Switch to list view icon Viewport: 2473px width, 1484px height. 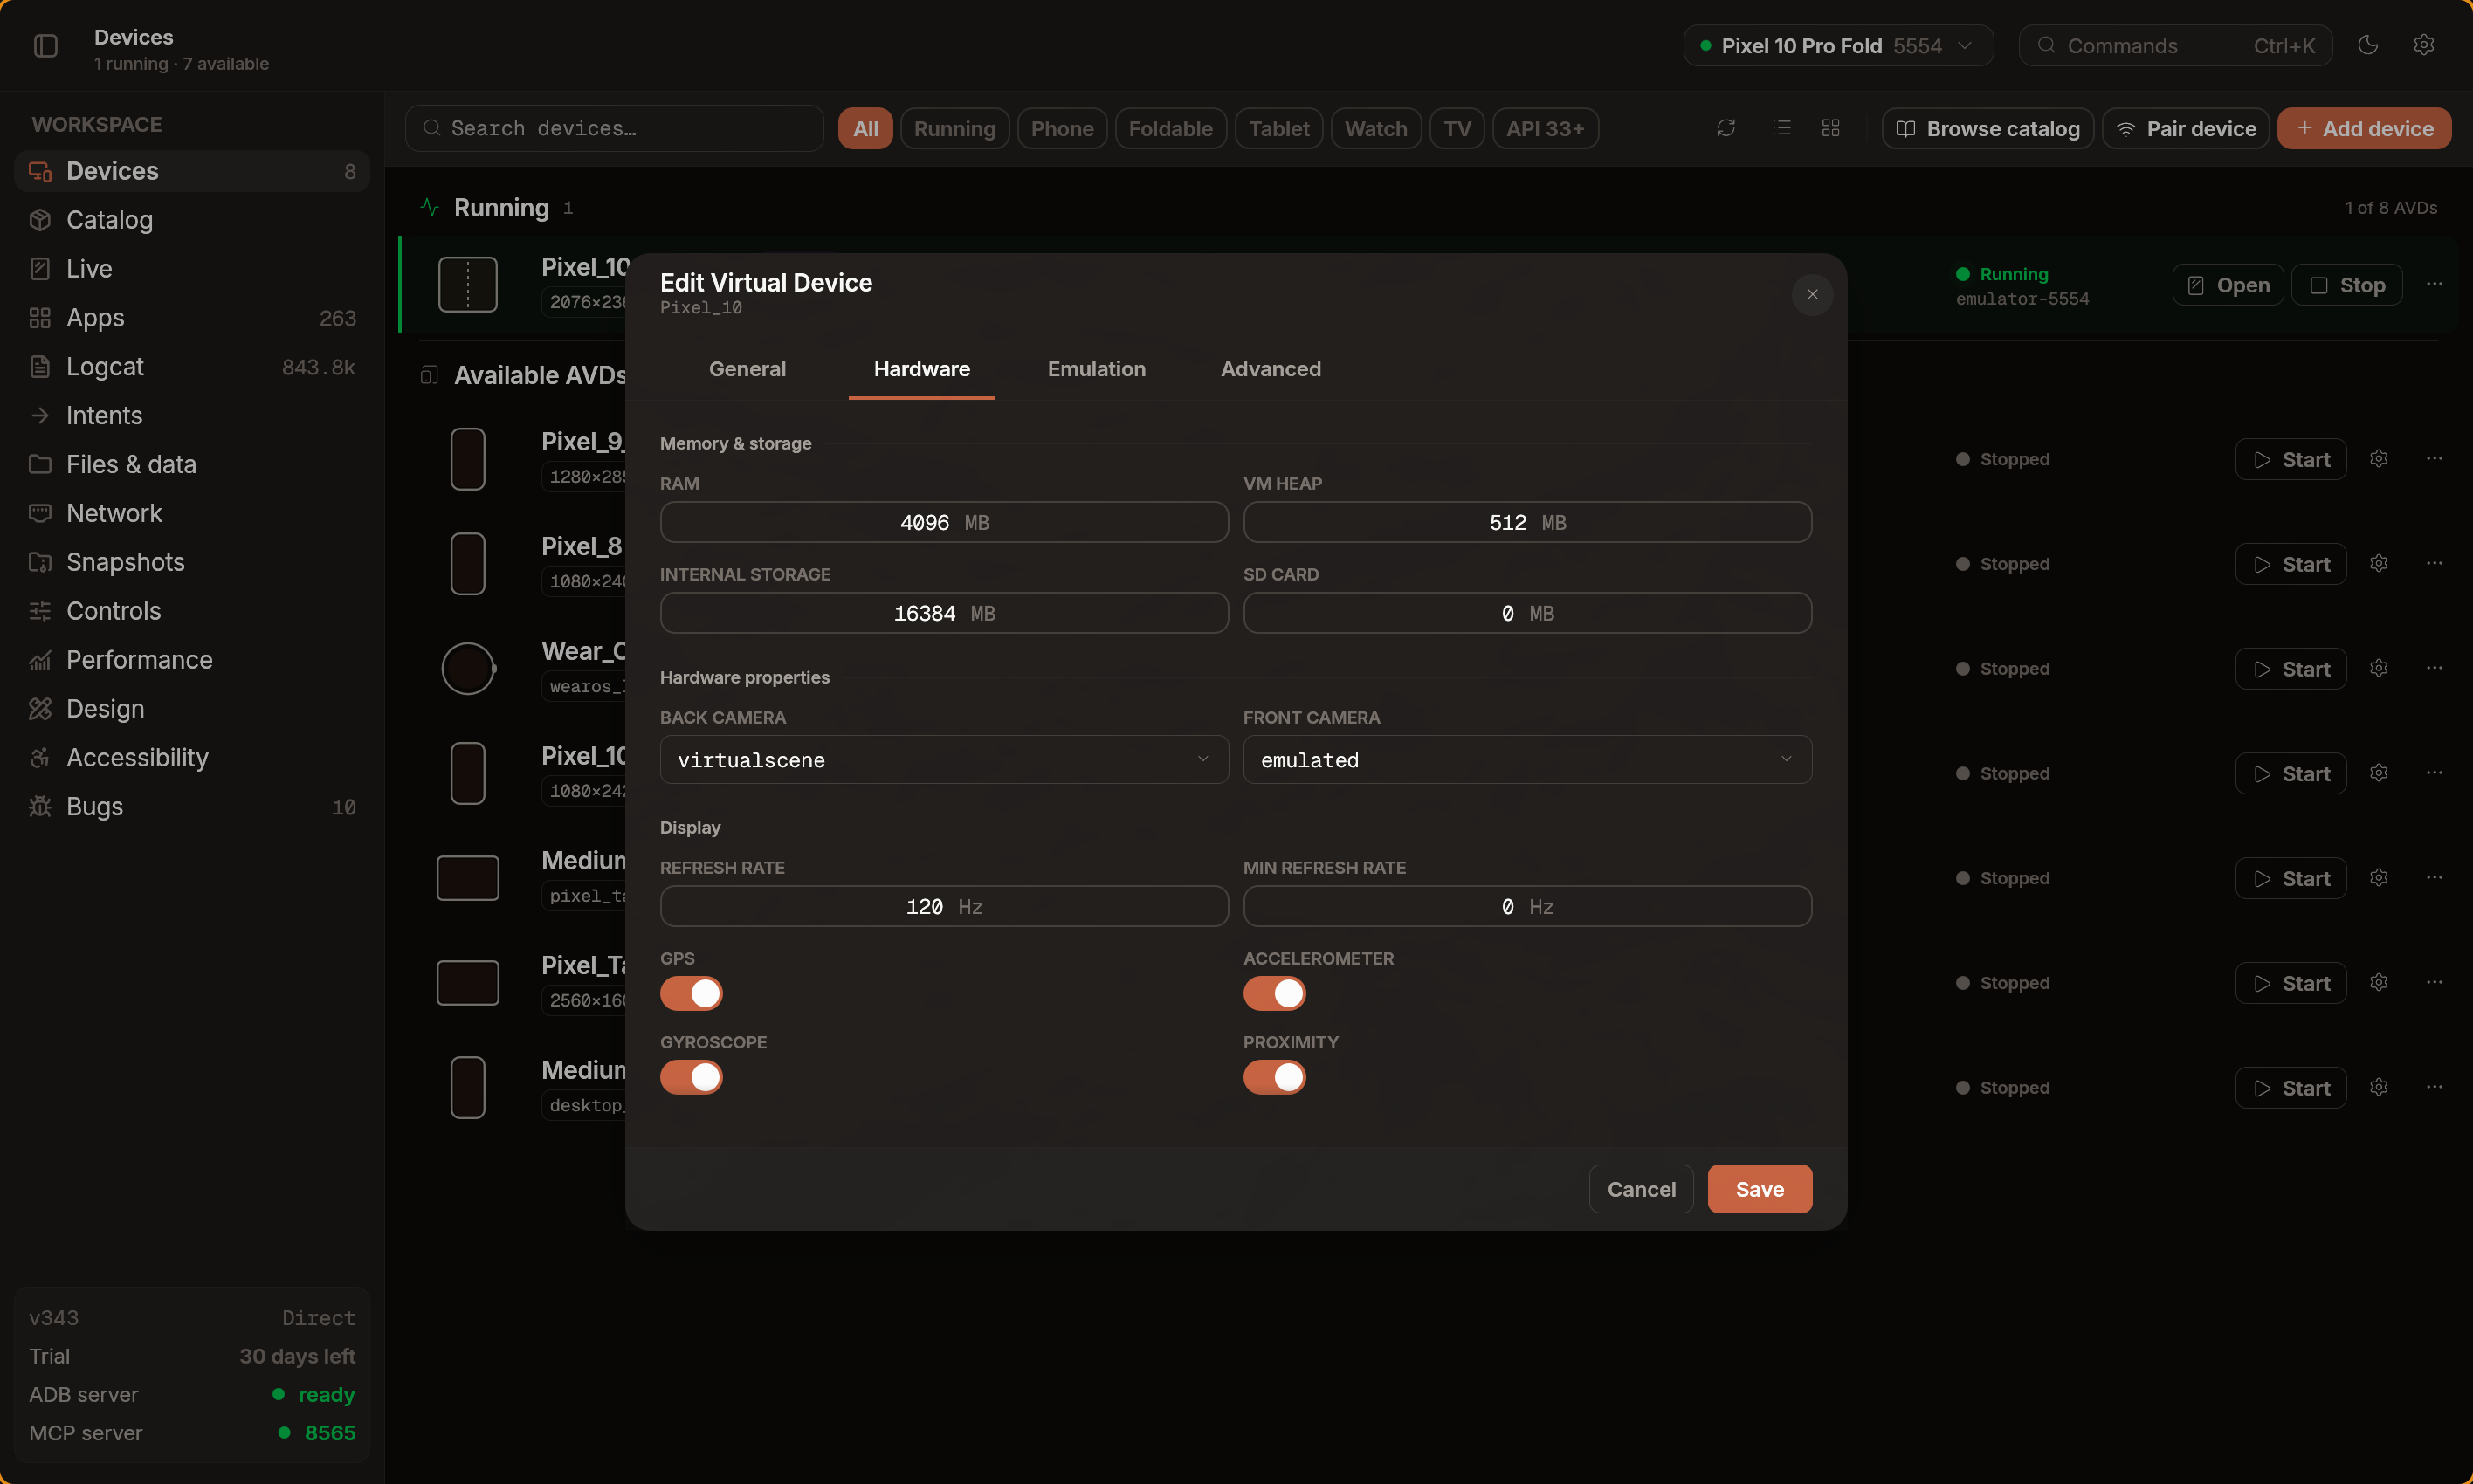point(1782,128)
